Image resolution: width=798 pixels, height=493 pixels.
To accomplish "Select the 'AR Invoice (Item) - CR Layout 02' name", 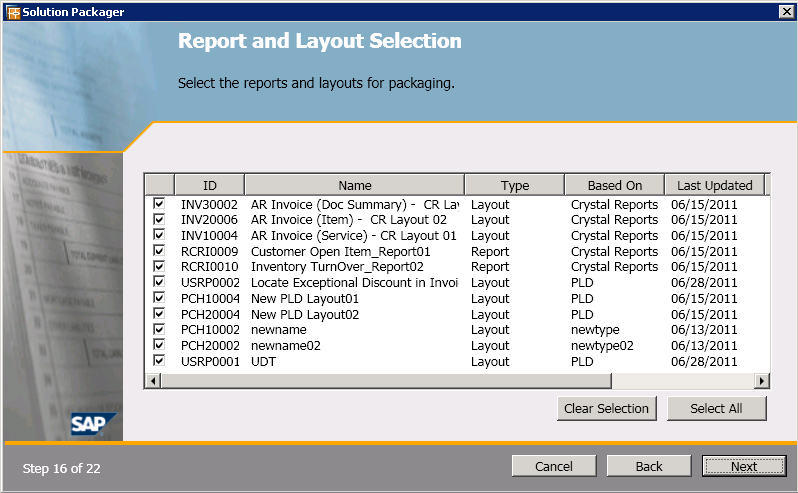I will tap(349, 220).
